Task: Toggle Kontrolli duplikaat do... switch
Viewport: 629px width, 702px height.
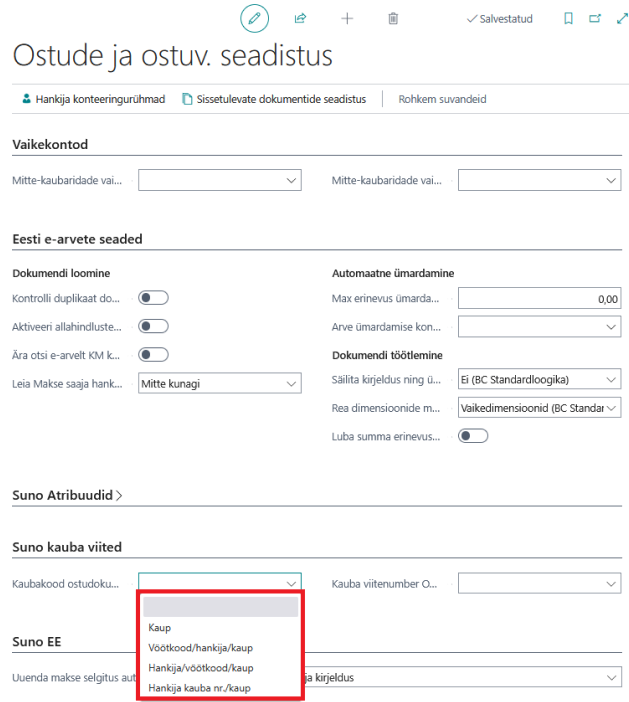Action: point(153,298)
